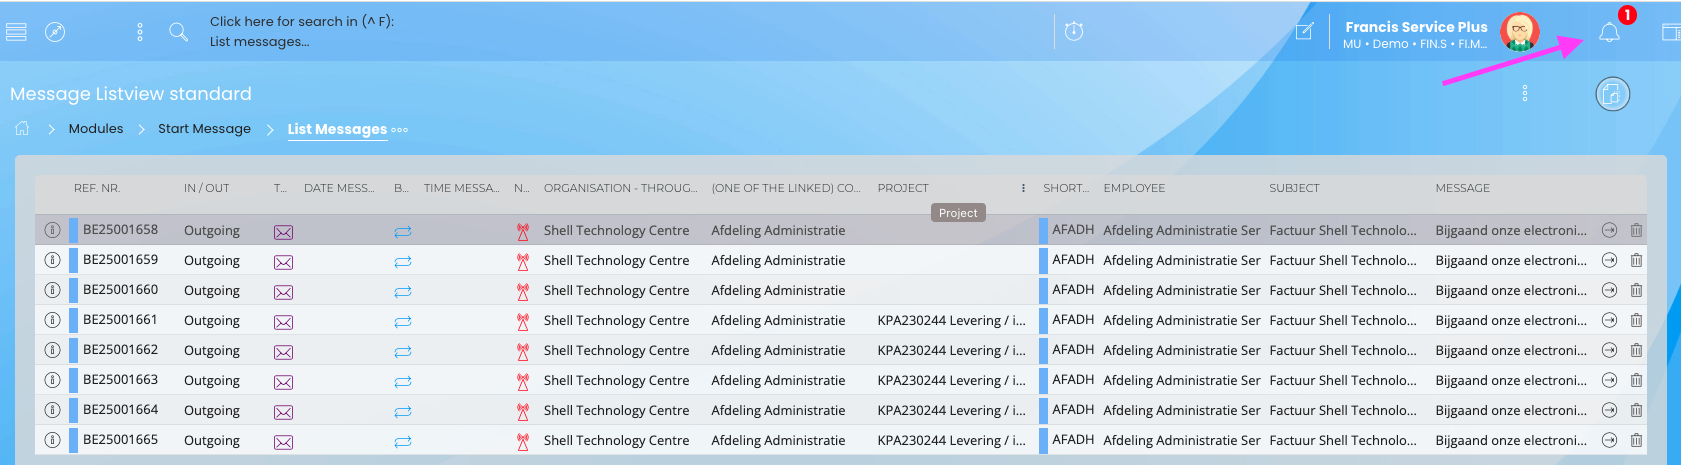Open the hamburger main menu

16,32
